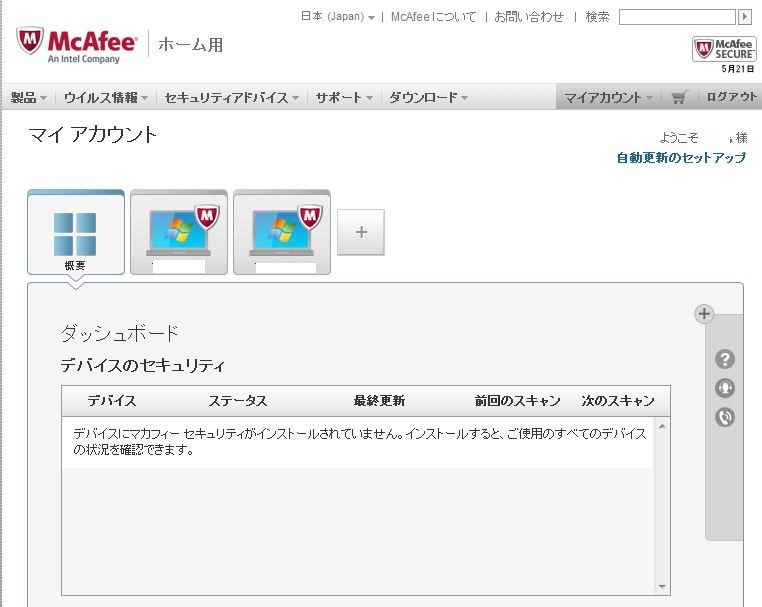Click the デバイス column header
This screenshot has width=762, height=607.
coord(112,400)
